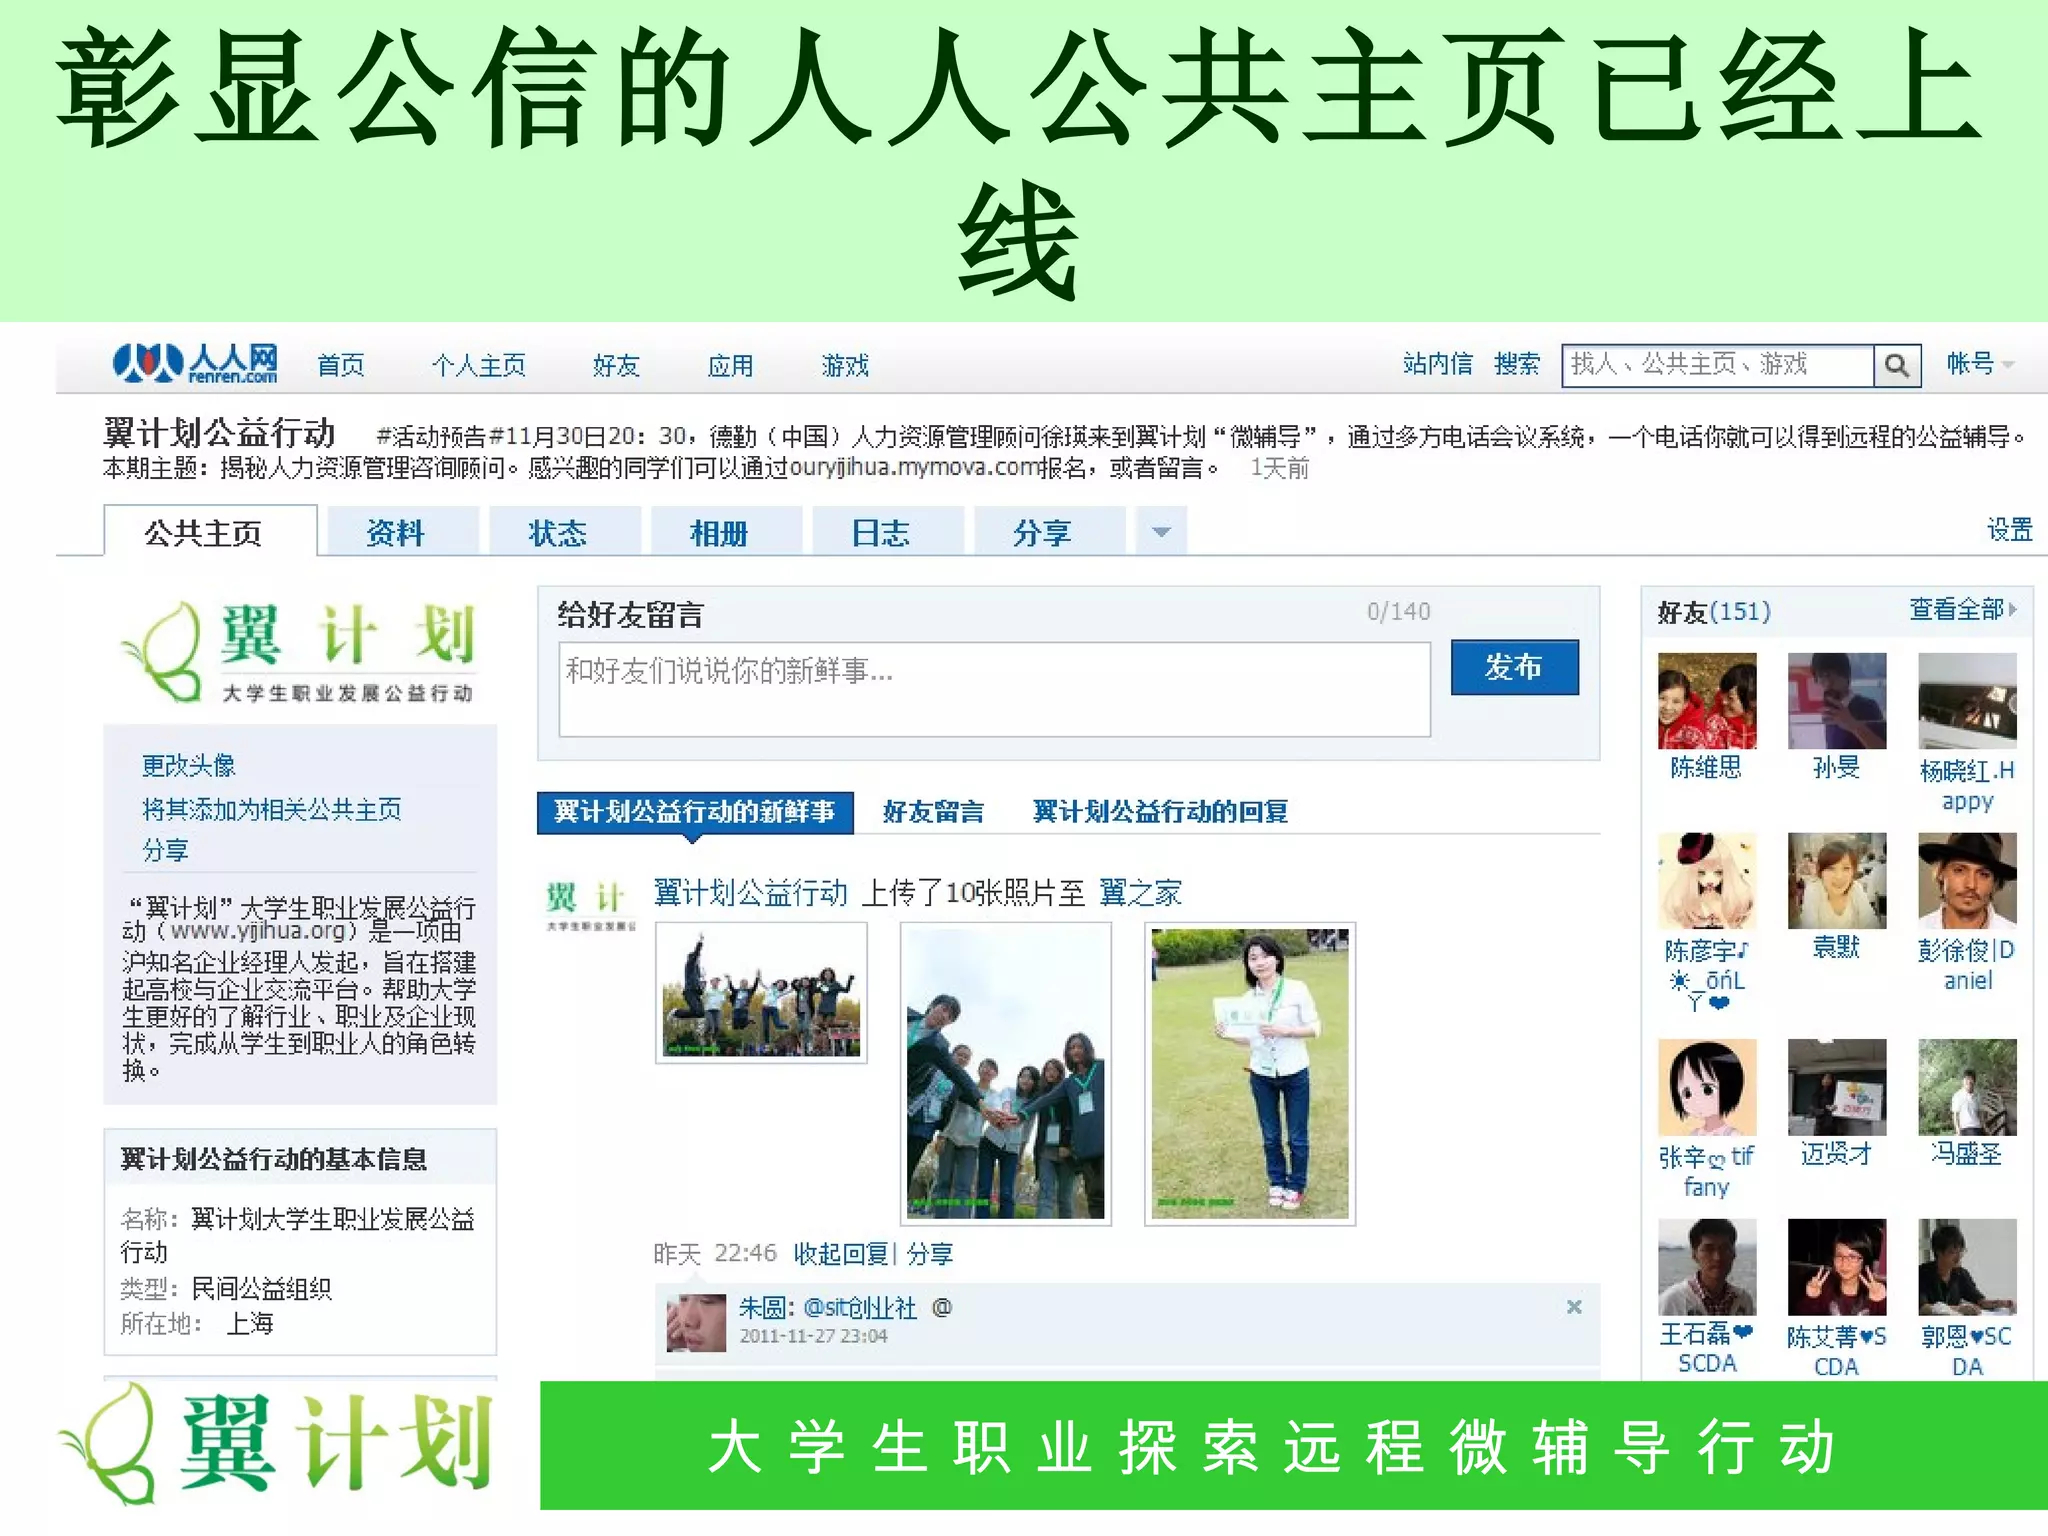Image resolution: width=2048 pixels, height=1536 pixels.
Task: Open the 设置 settings link
Action: pyautogui.click(x=2009, y=529)
